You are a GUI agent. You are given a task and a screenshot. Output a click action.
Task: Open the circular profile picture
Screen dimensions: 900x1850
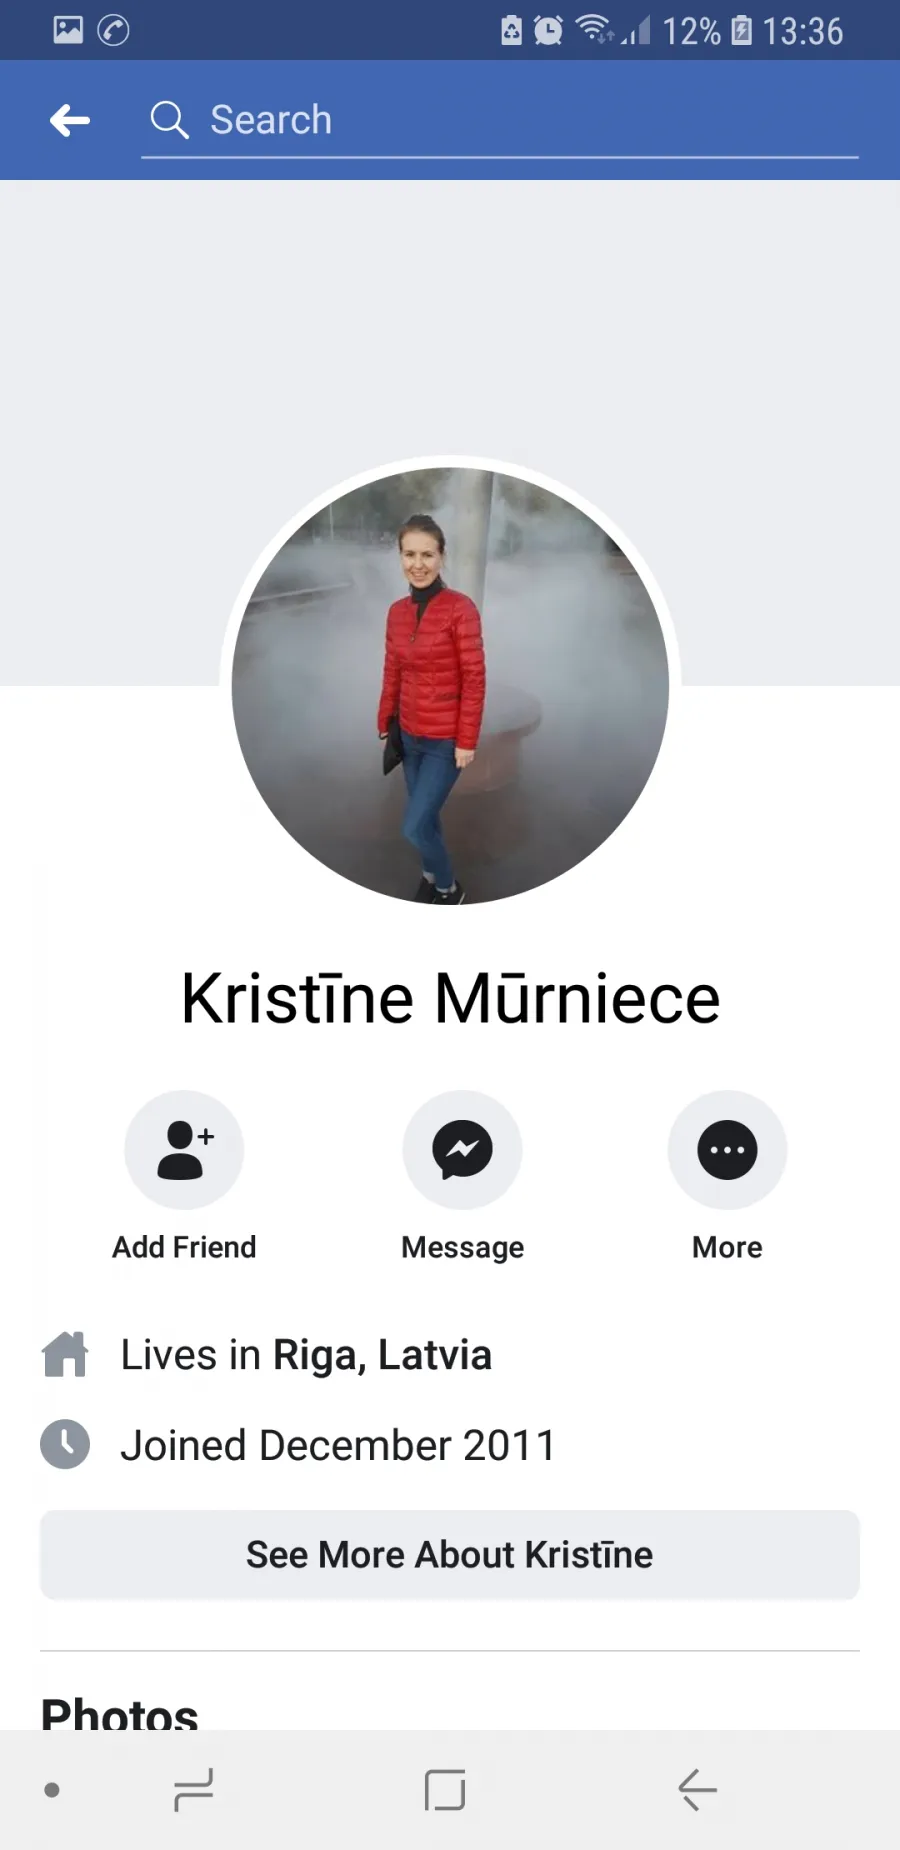coord(450,686)
